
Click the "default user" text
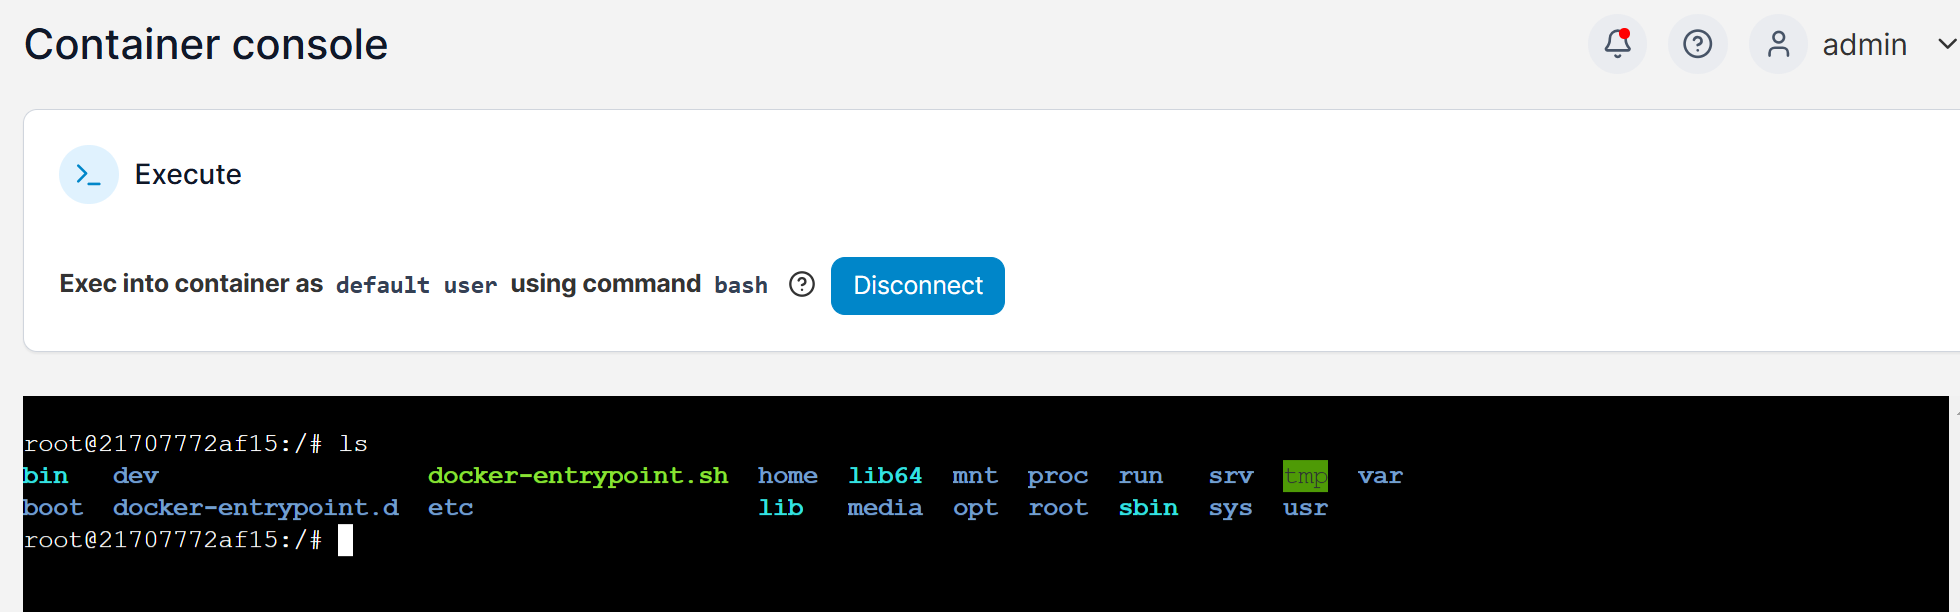(416, 286)
